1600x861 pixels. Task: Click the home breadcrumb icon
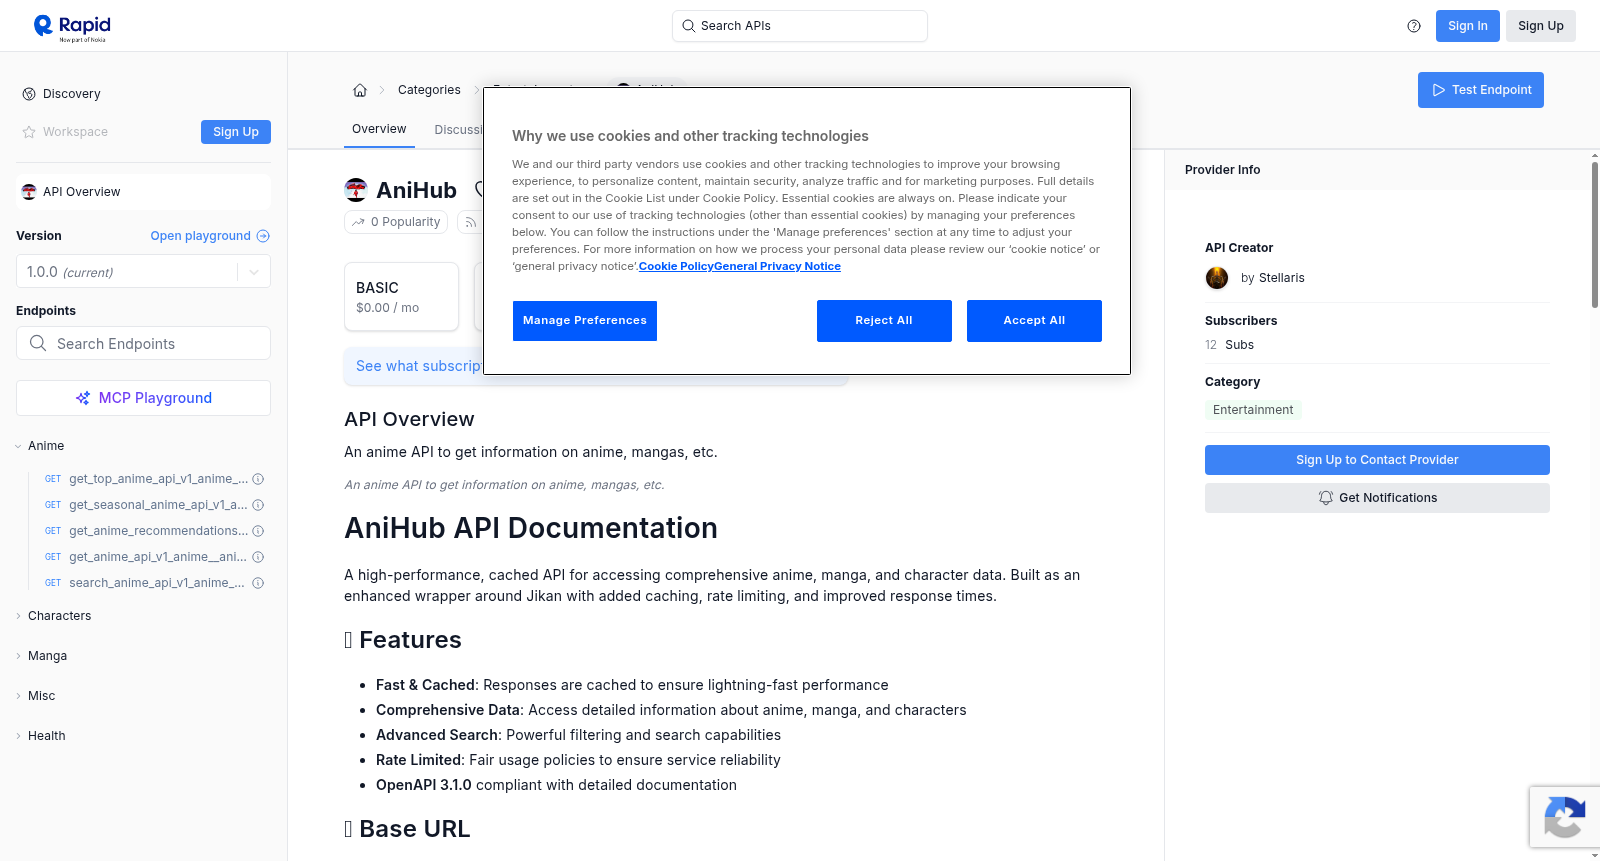point(360,90)
